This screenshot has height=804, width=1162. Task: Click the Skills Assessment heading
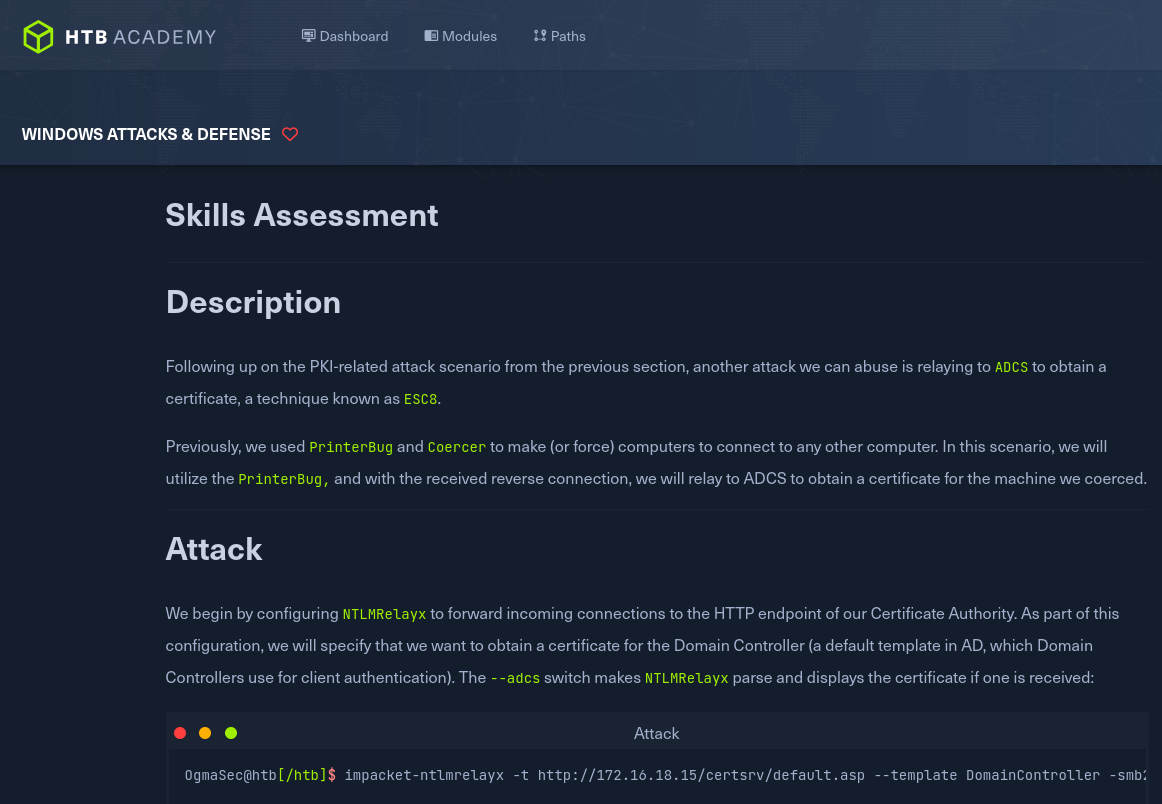coord(302,215)
